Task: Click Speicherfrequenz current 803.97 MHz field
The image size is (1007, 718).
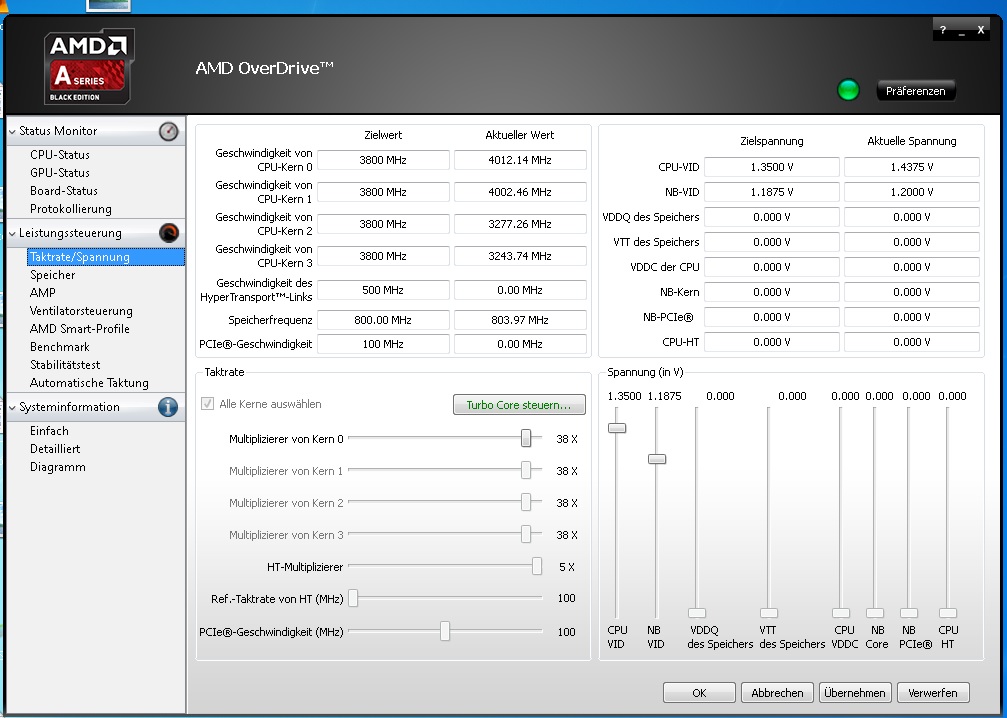Action: pyautogui.click(x=520, y=320)
